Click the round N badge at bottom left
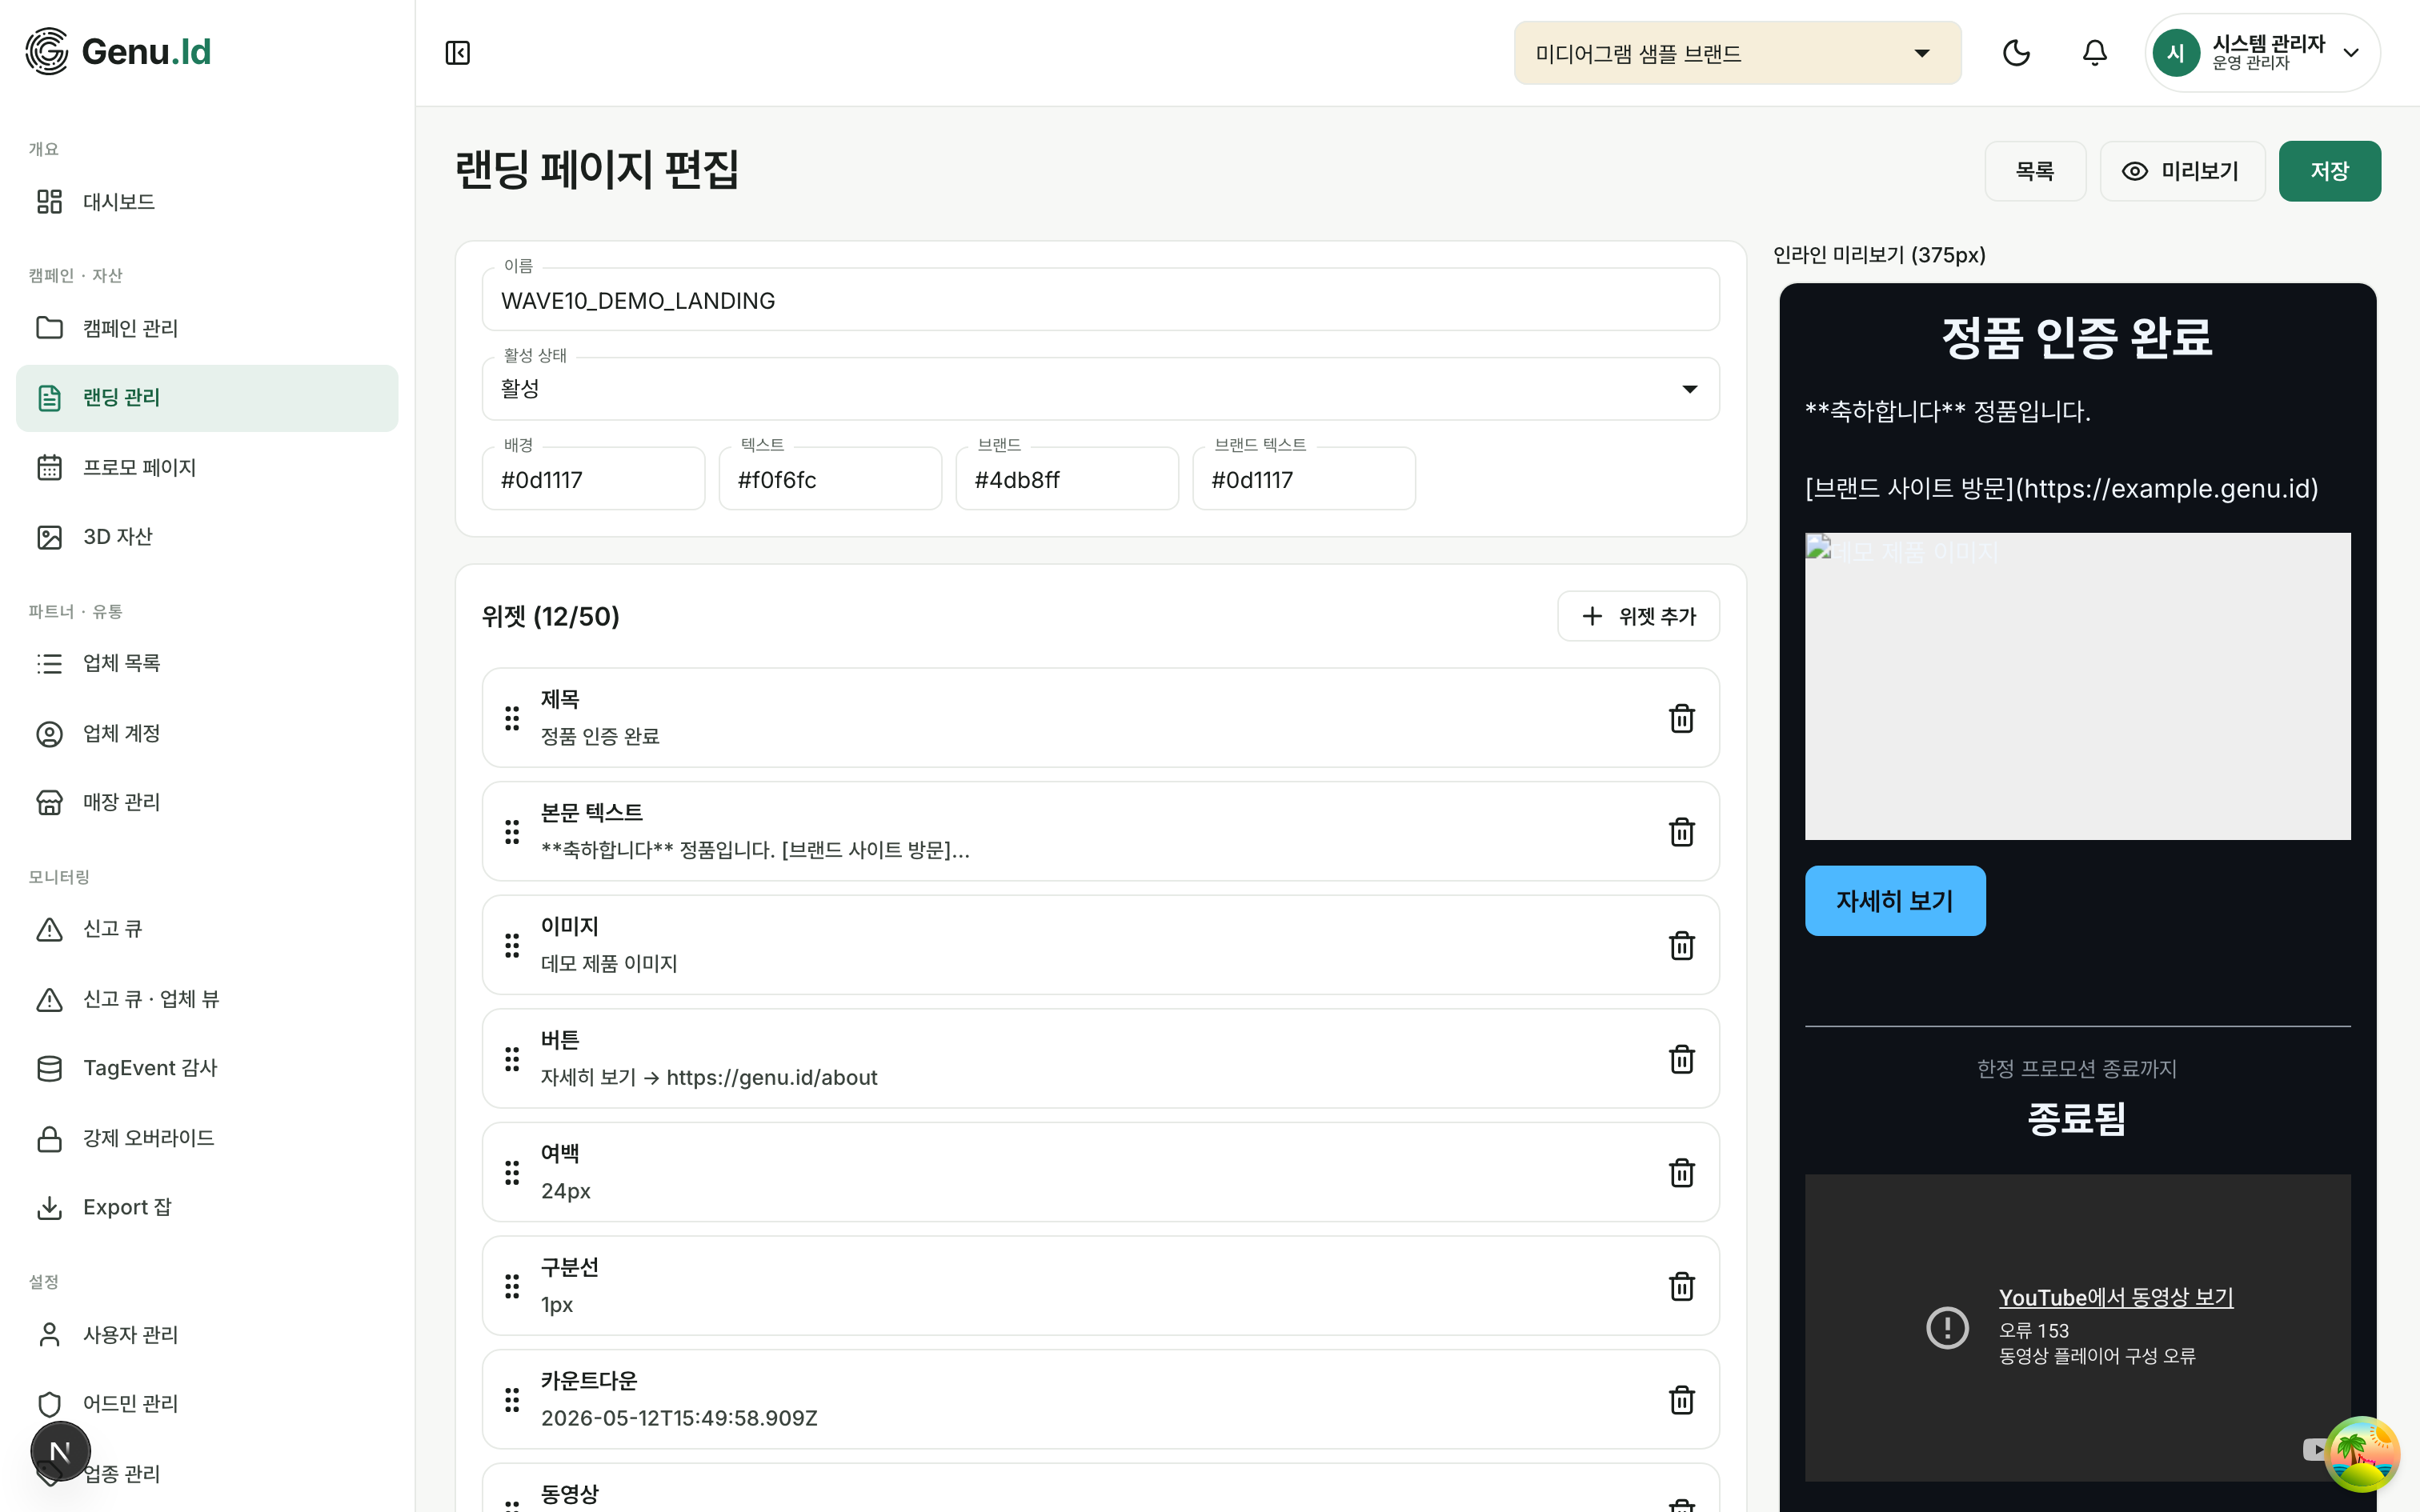 point(60,1452)
